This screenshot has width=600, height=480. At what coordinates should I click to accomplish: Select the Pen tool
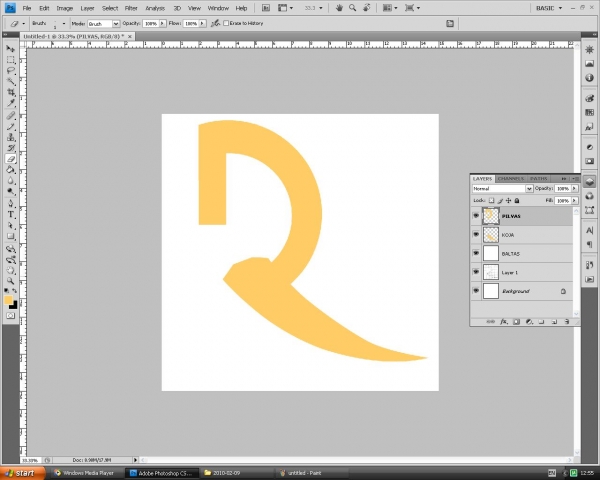11,204
